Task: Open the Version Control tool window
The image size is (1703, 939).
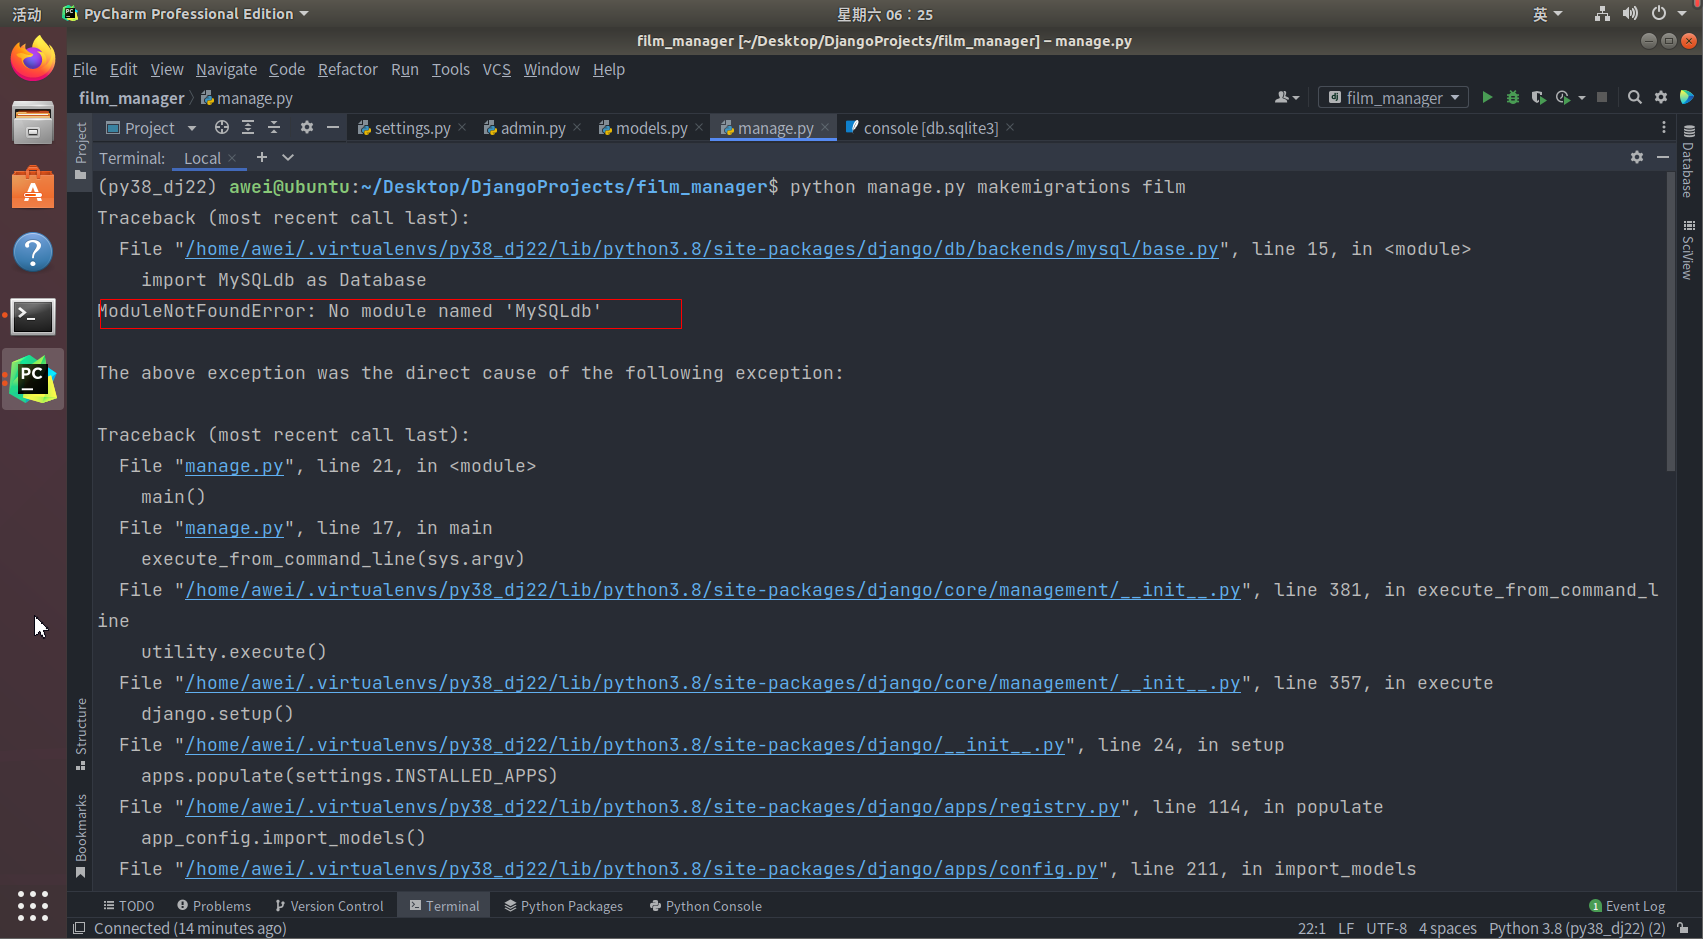Action: click(x=329, y=906)
